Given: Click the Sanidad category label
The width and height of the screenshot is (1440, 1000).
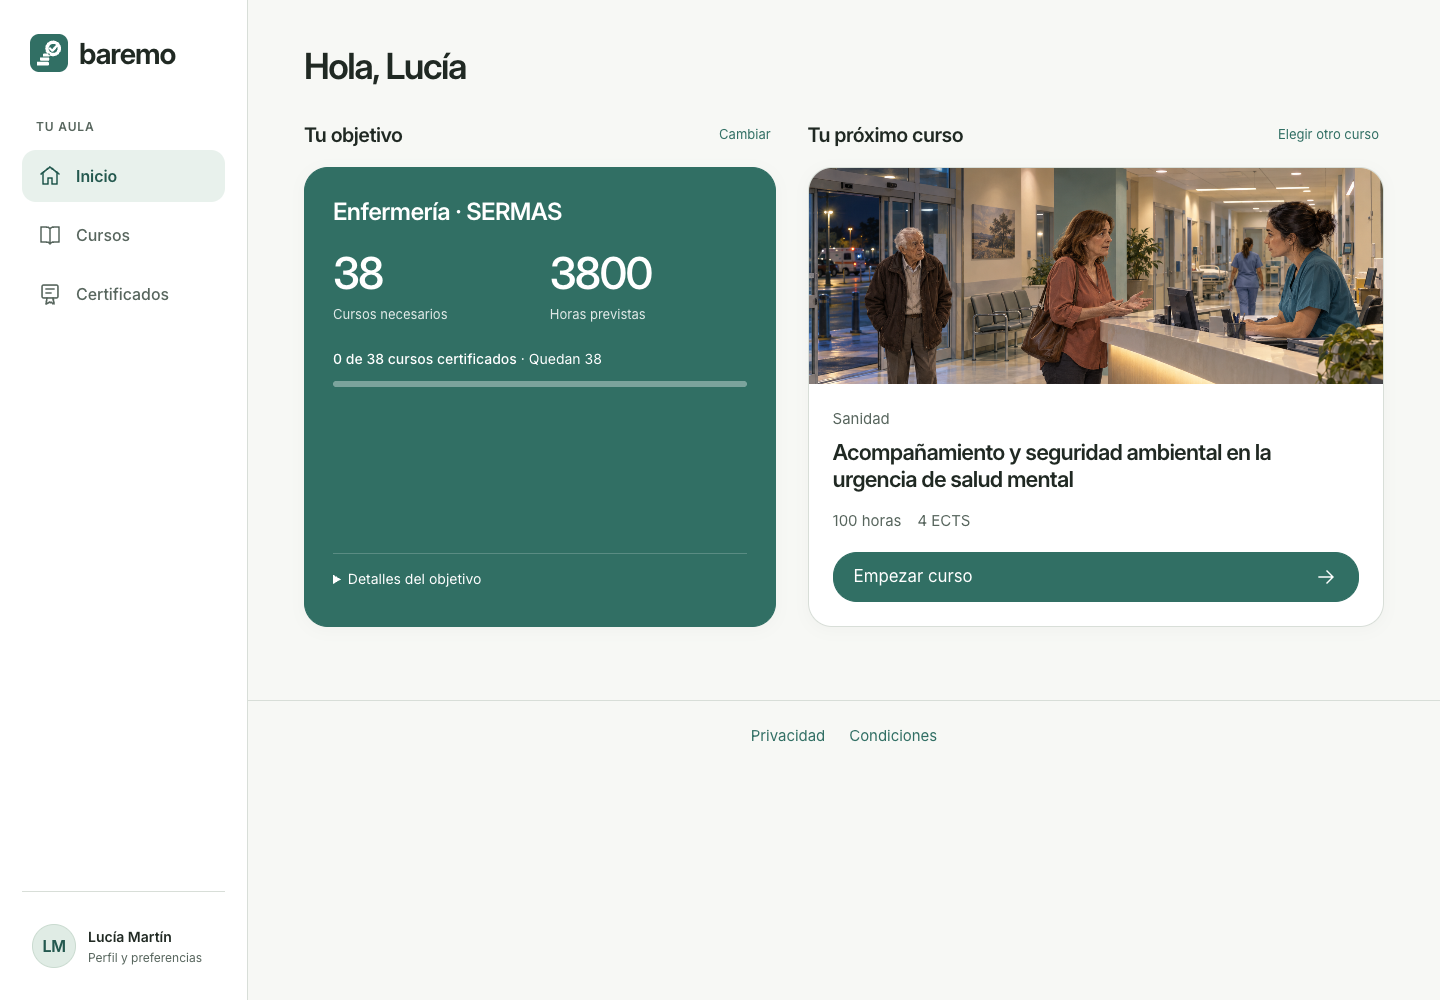Looking at the screenshot, I should (861, 419).
